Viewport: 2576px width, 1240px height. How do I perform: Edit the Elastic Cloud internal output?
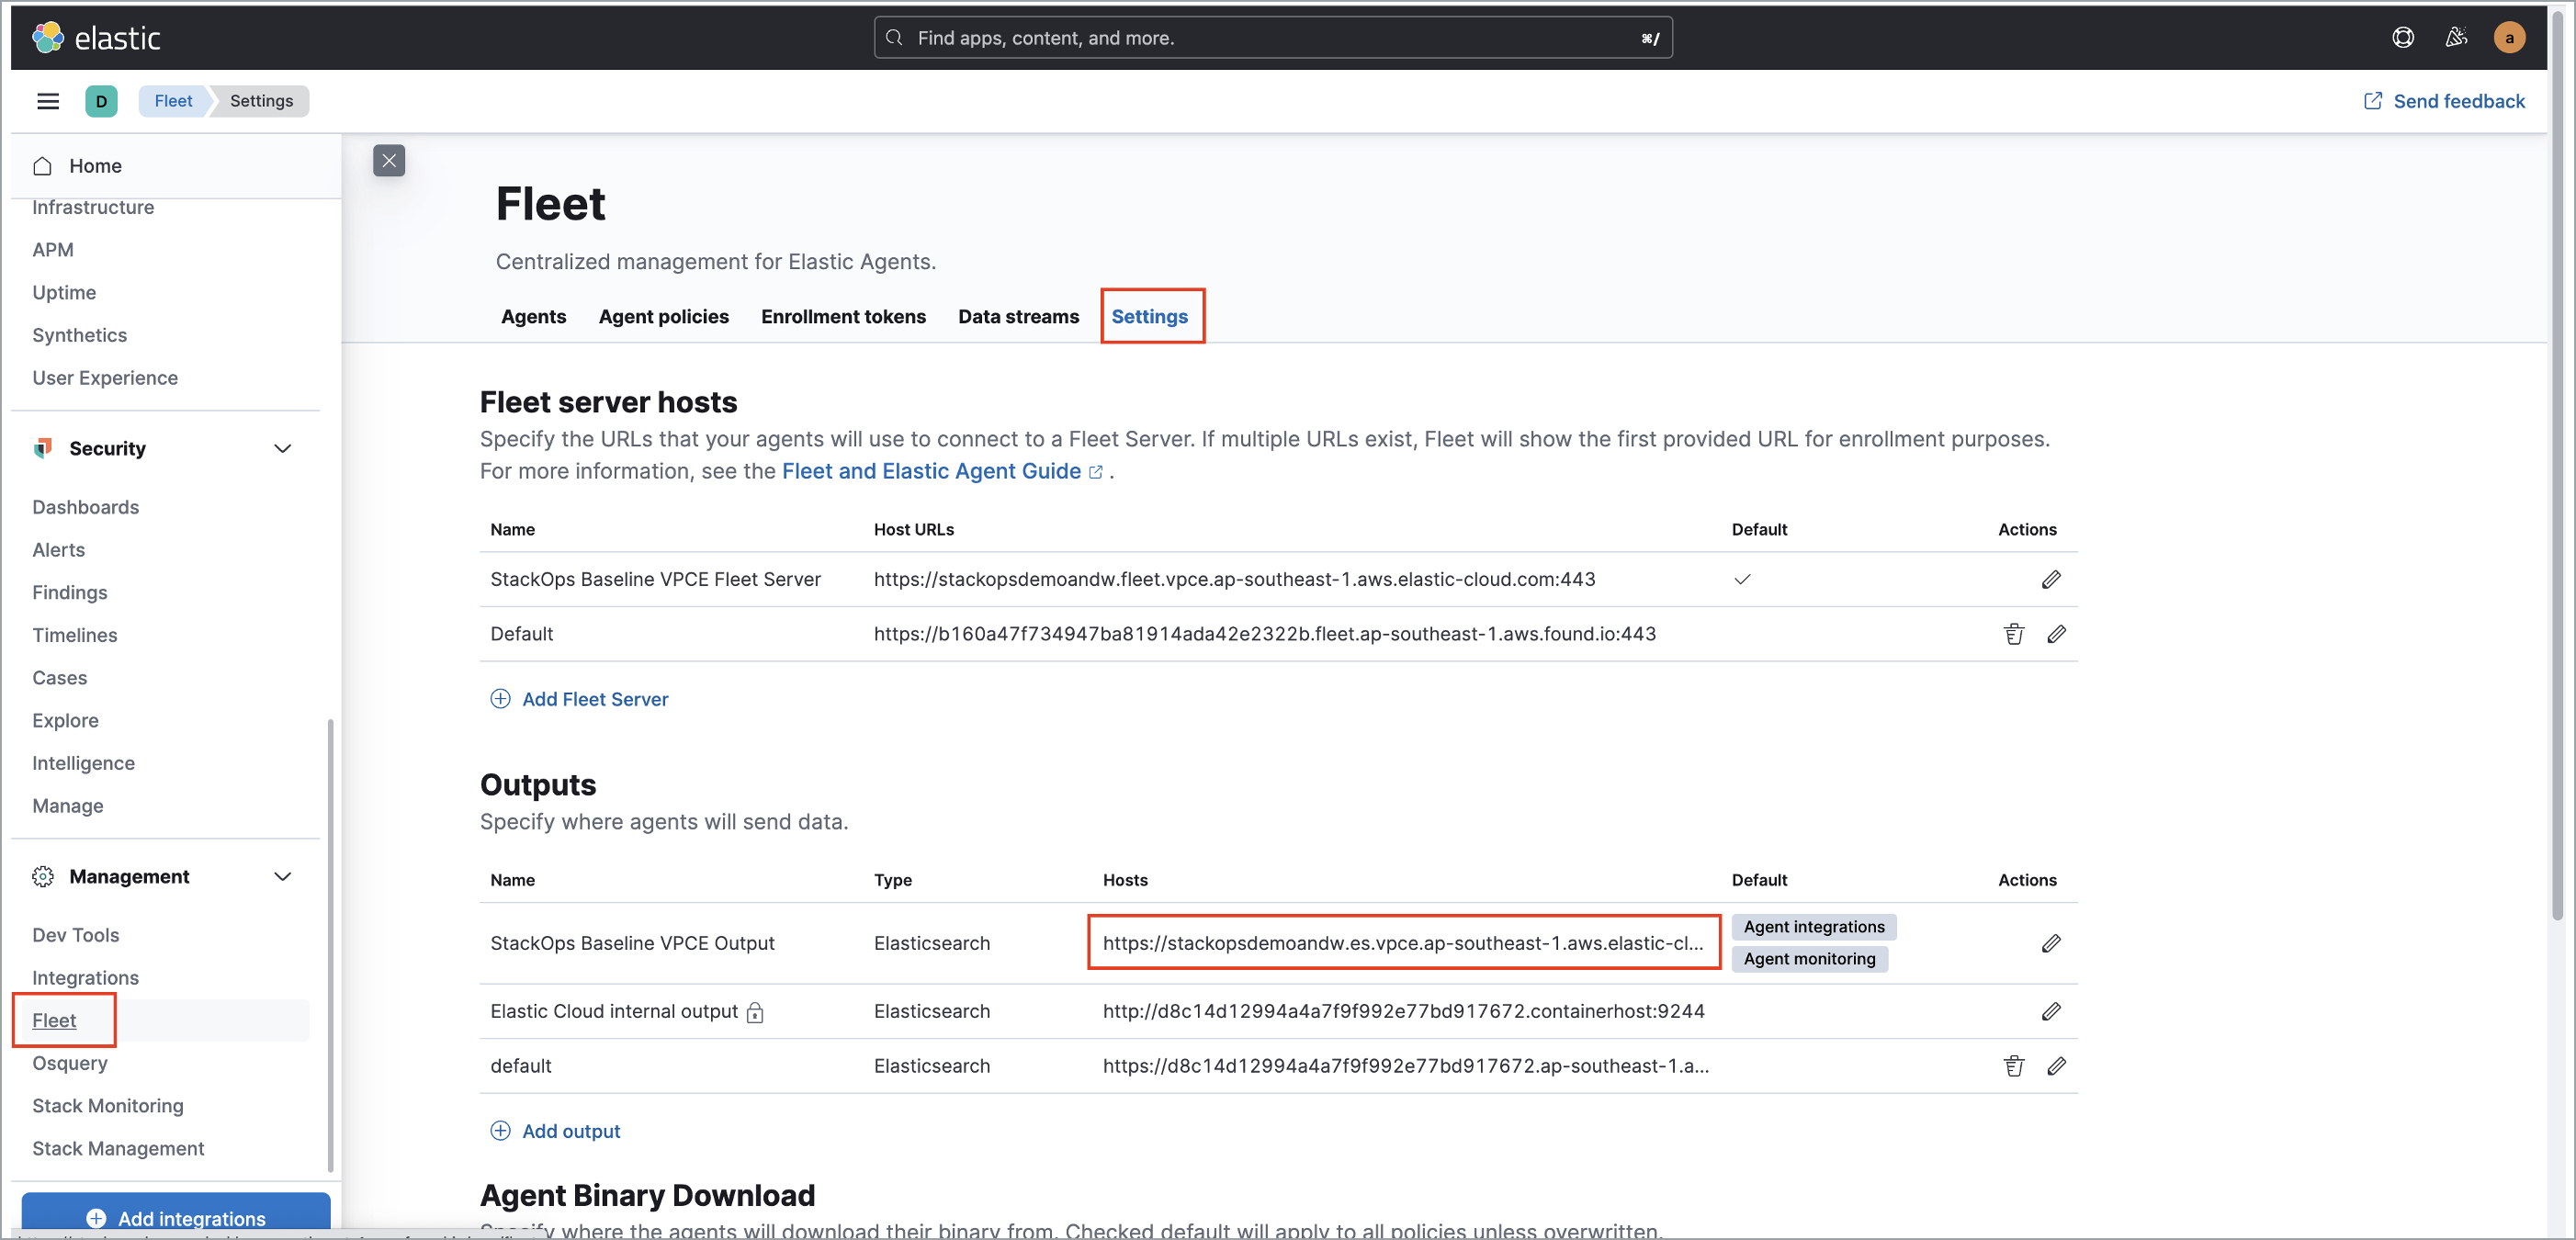pos(2051,1011)
